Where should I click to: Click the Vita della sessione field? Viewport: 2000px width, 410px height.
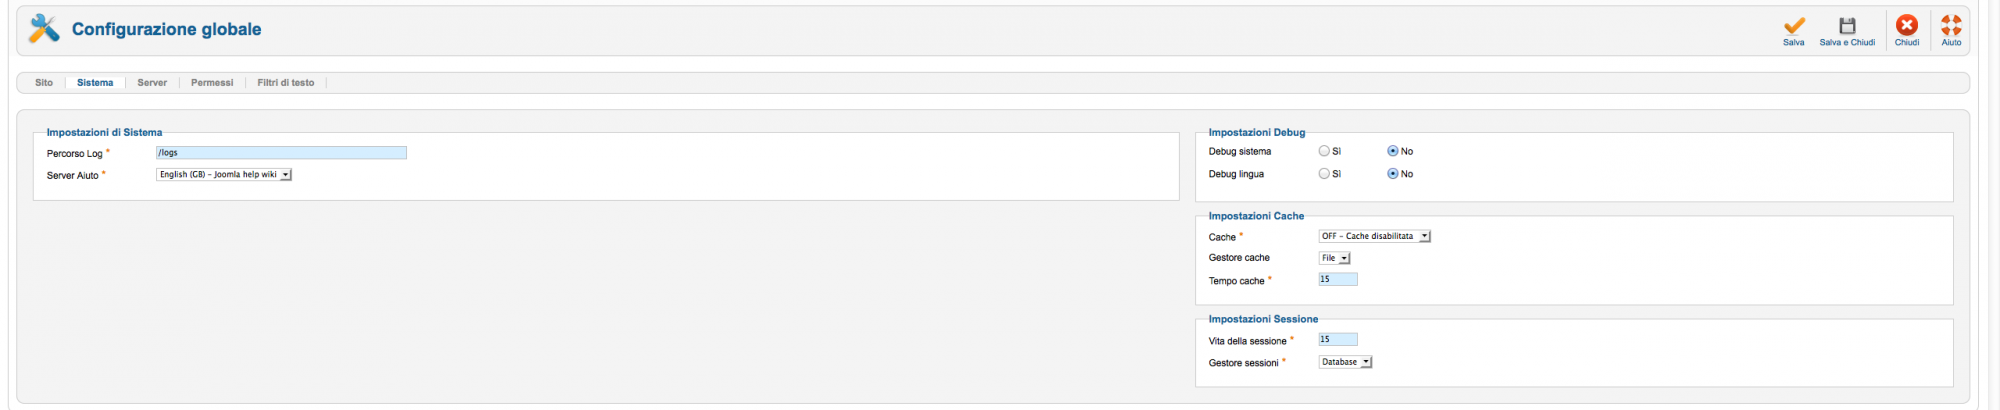coord(1338,340)
